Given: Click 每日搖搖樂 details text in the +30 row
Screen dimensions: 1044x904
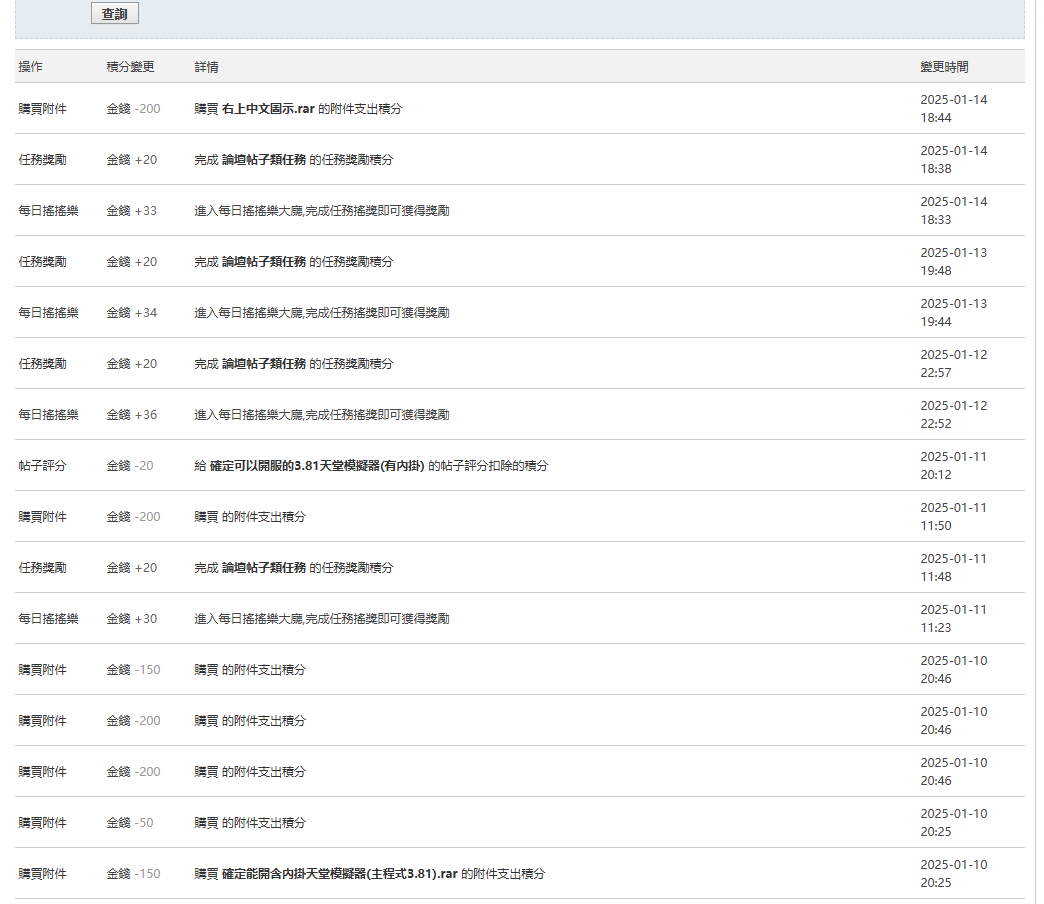Looking at the screenshot, I should click(322, 619).
